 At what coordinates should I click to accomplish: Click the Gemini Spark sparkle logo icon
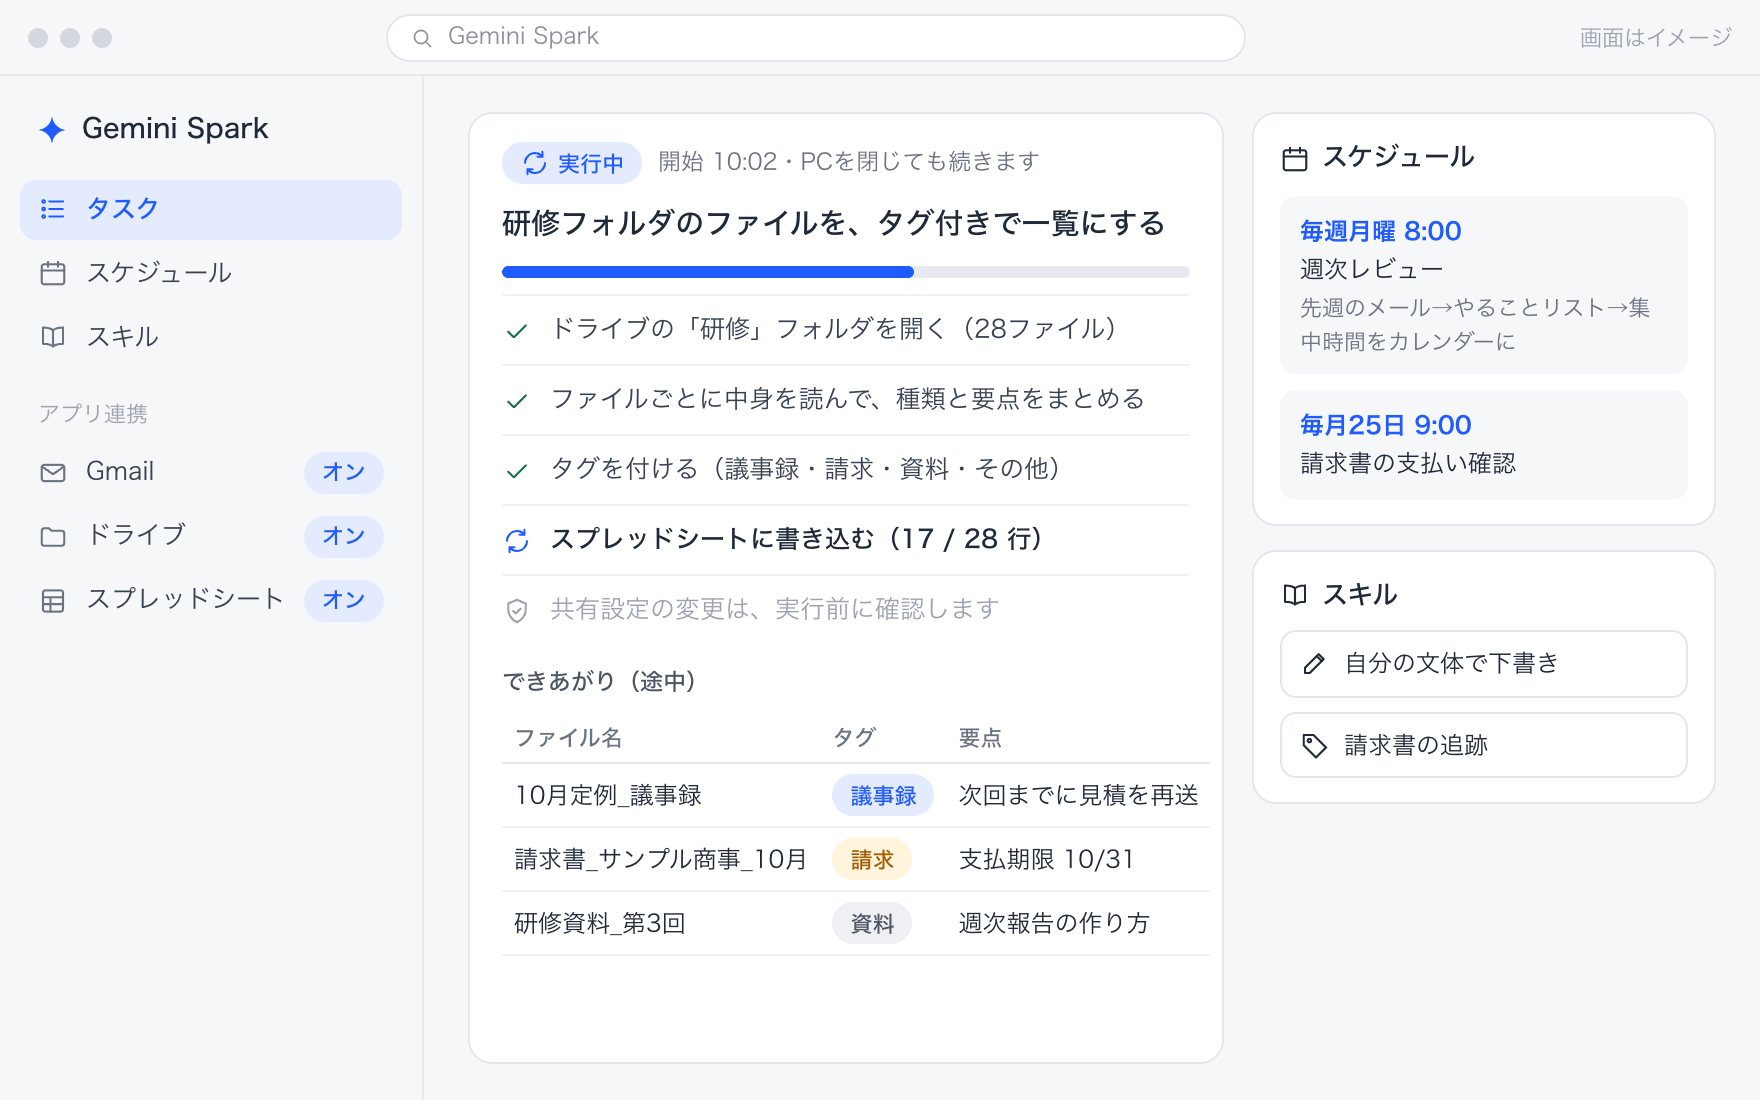(52, 129)
